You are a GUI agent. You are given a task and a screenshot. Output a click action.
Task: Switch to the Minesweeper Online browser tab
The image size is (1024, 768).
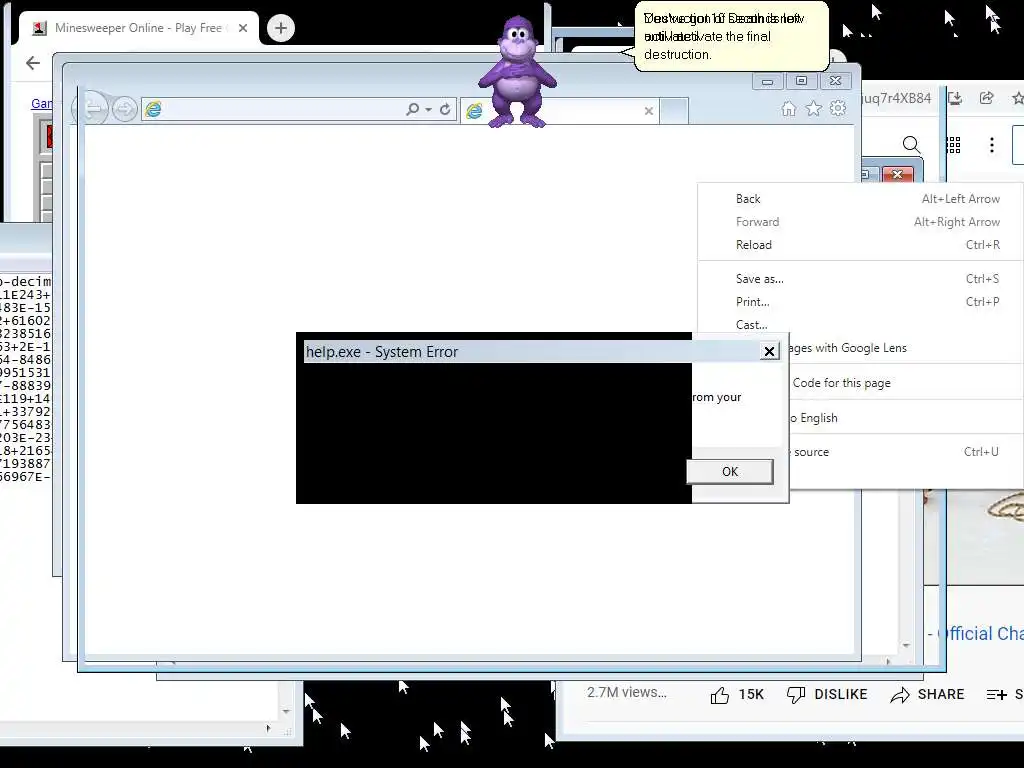point(138,28)
